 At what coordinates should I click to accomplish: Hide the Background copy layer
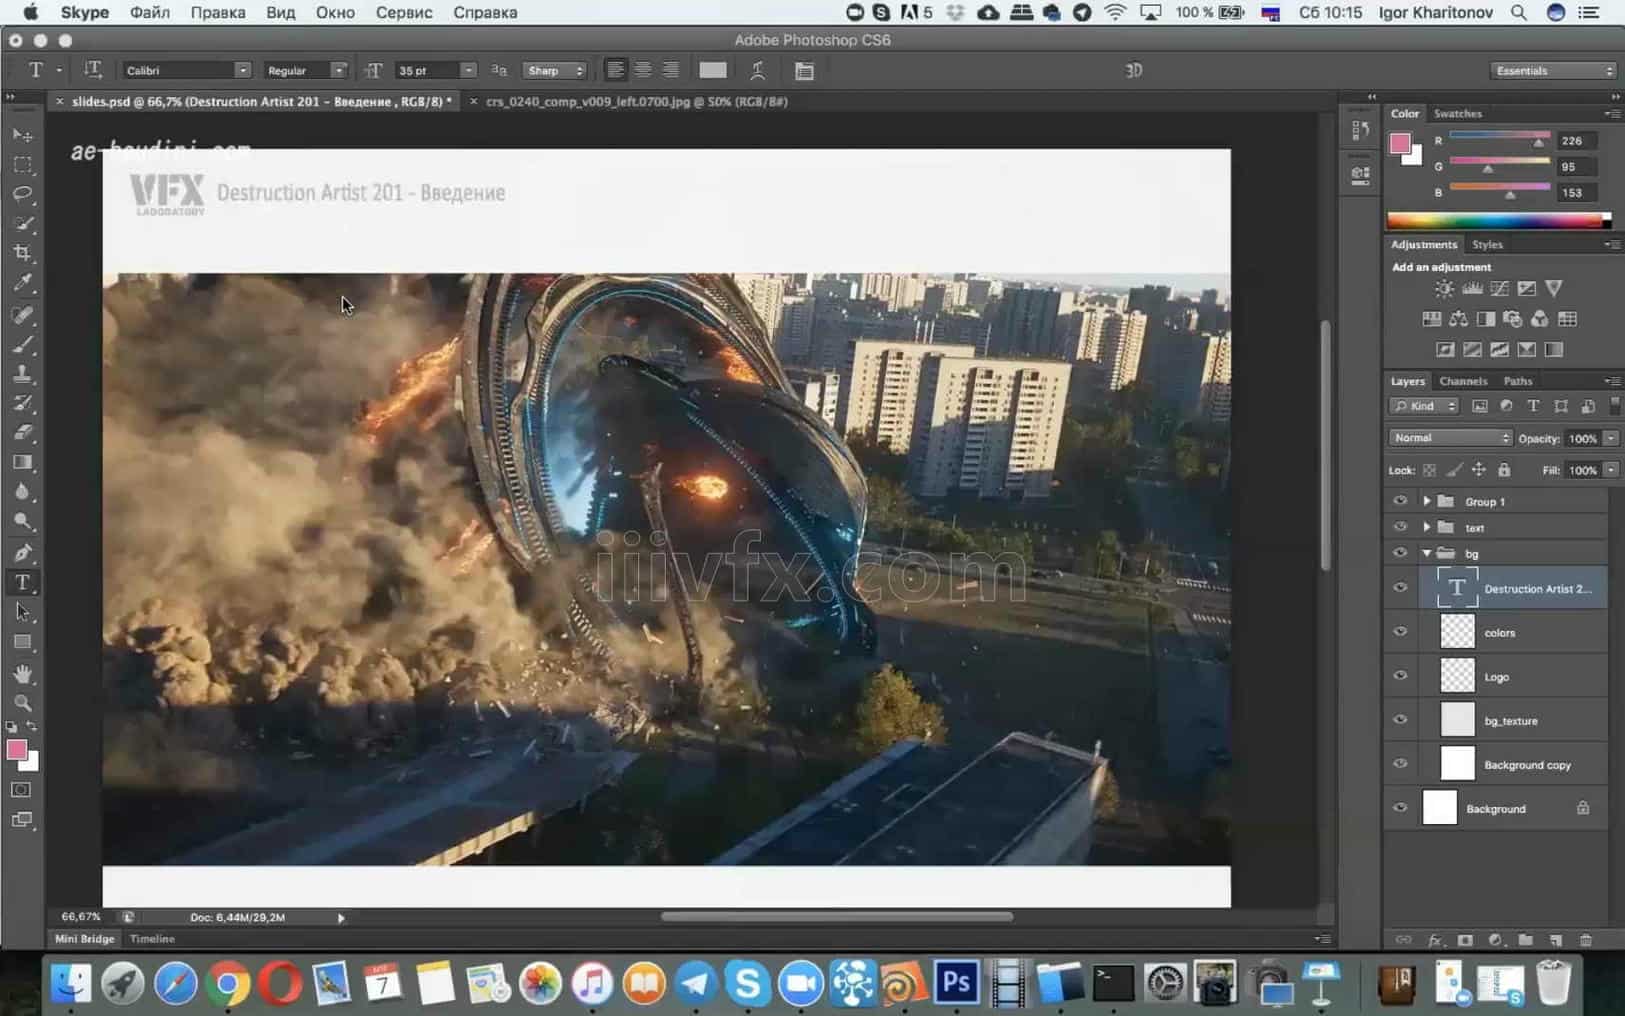pos(1400,763)
